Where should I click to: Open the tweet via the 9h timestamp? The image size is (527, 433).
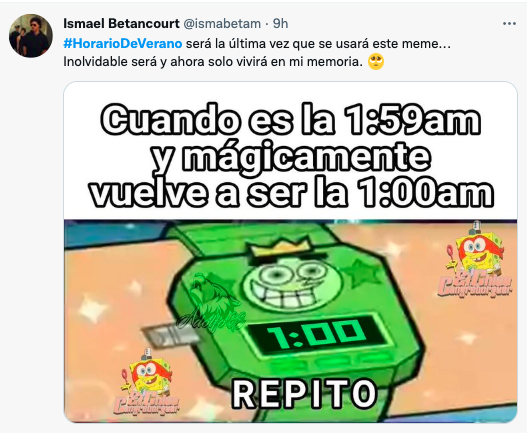(x=280, y=24)
